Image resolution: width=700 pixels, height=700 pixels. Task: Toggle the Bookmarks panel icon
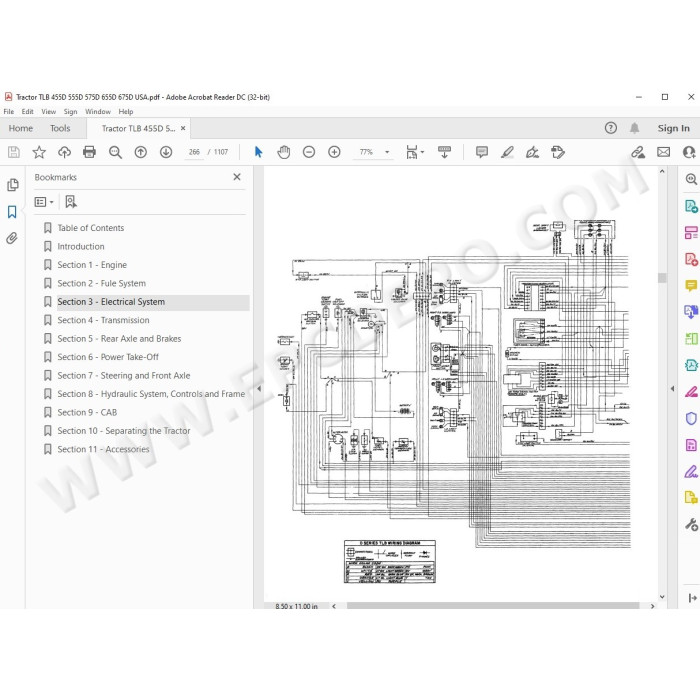(x=12, y=212)
